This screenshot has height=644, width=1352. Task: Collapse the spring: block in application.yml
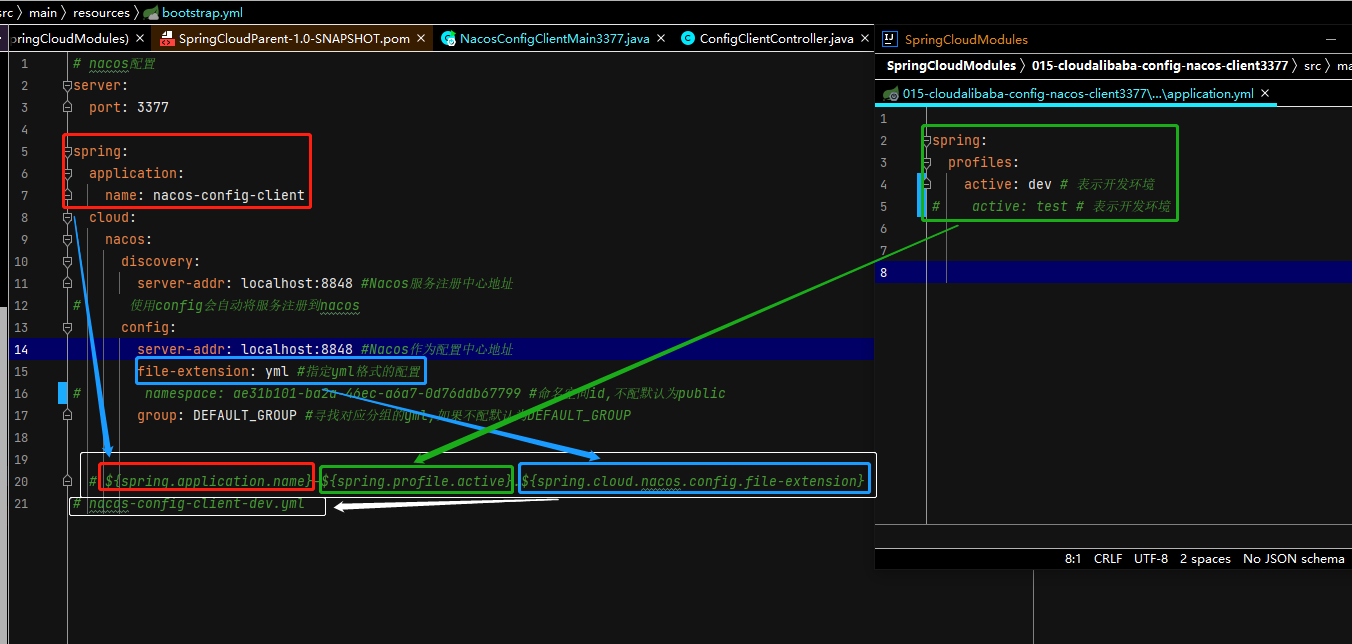927,141
